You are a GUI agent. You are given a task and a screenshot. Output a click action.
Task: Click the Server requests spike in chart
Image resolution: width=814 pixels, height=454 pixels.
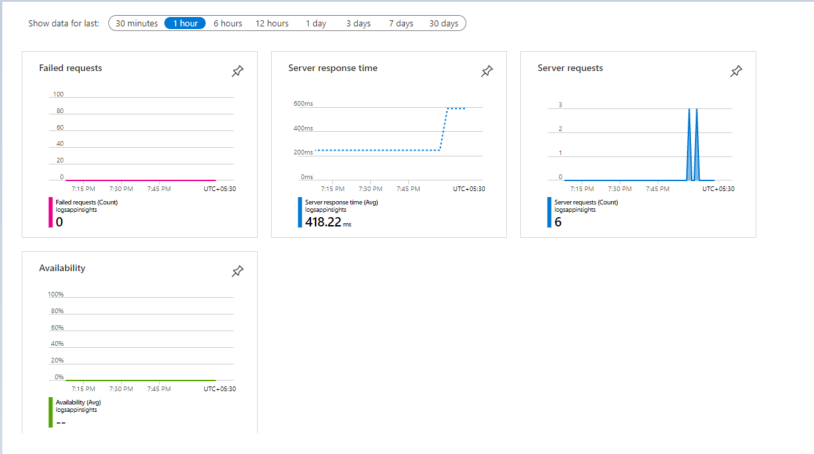pos(693,144)
